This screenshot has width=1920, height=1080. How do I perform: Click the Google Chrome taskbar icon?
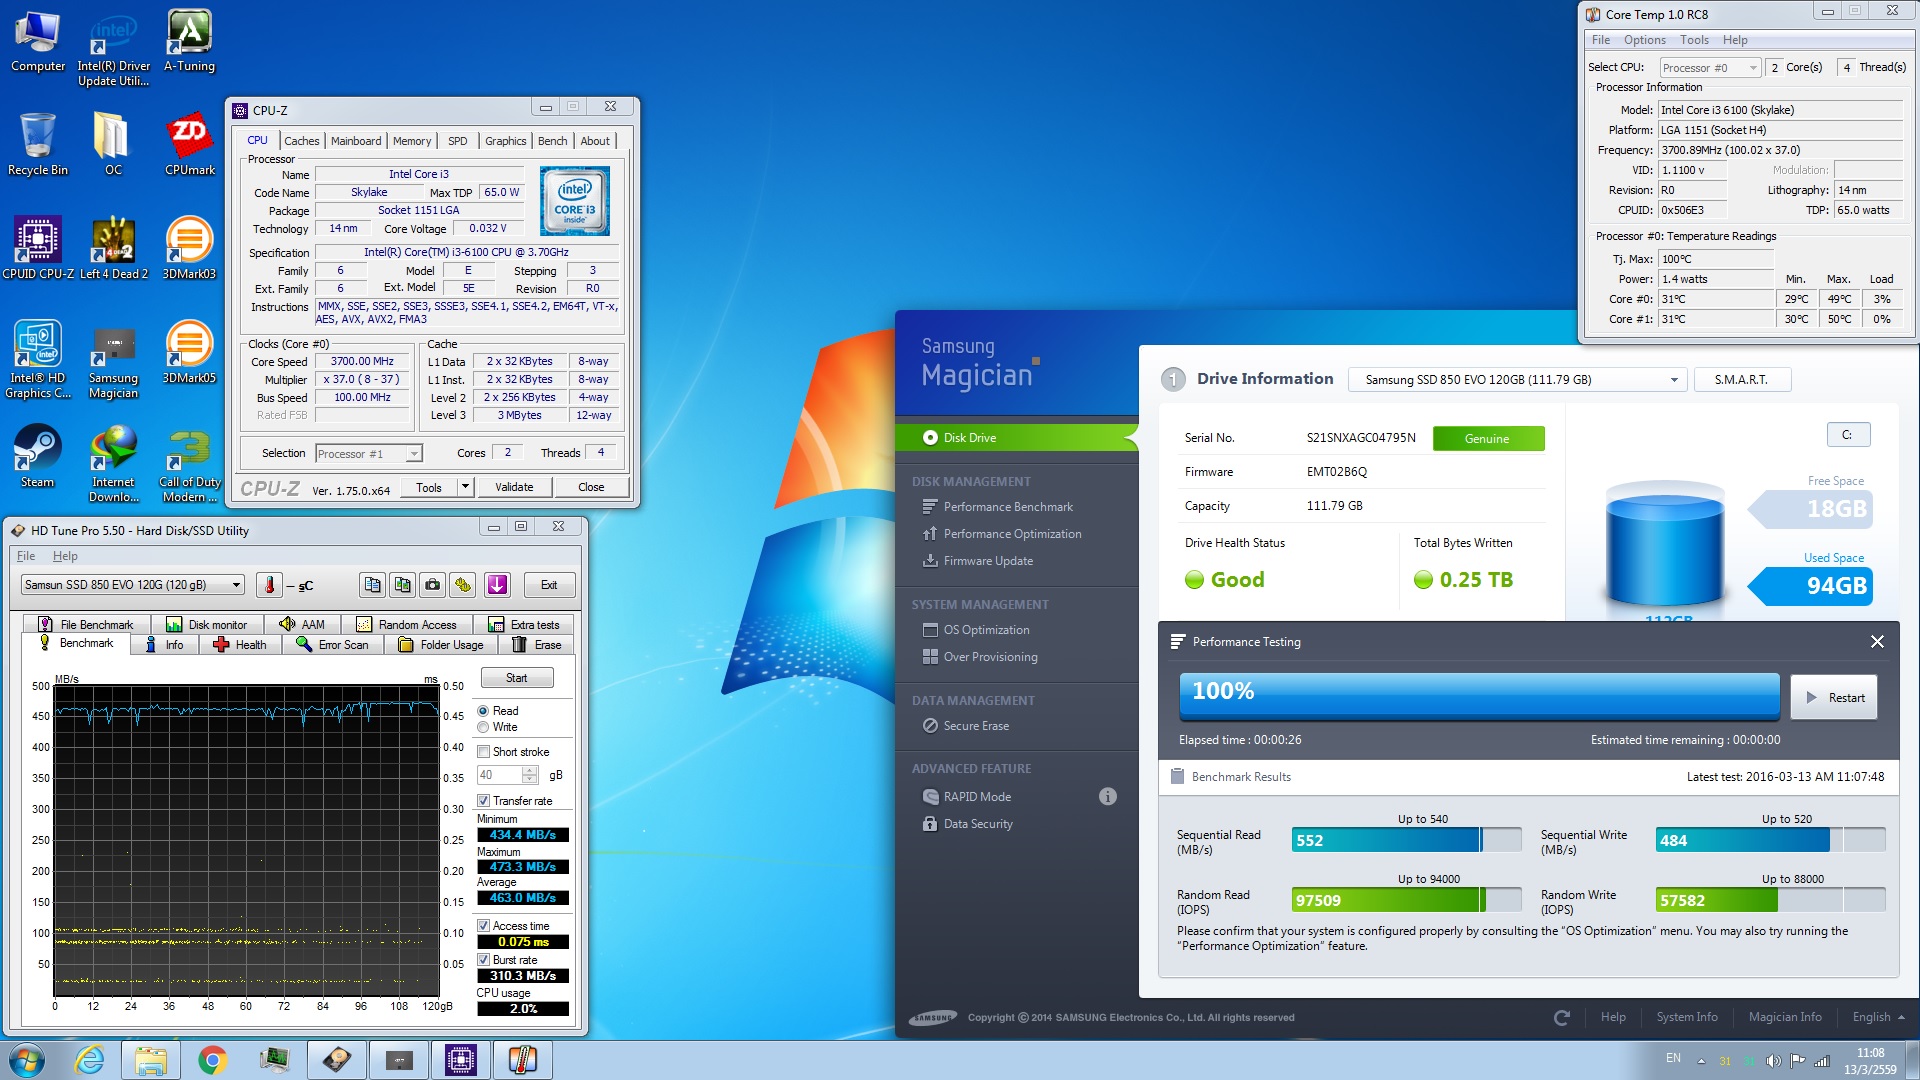[212, 1060]
